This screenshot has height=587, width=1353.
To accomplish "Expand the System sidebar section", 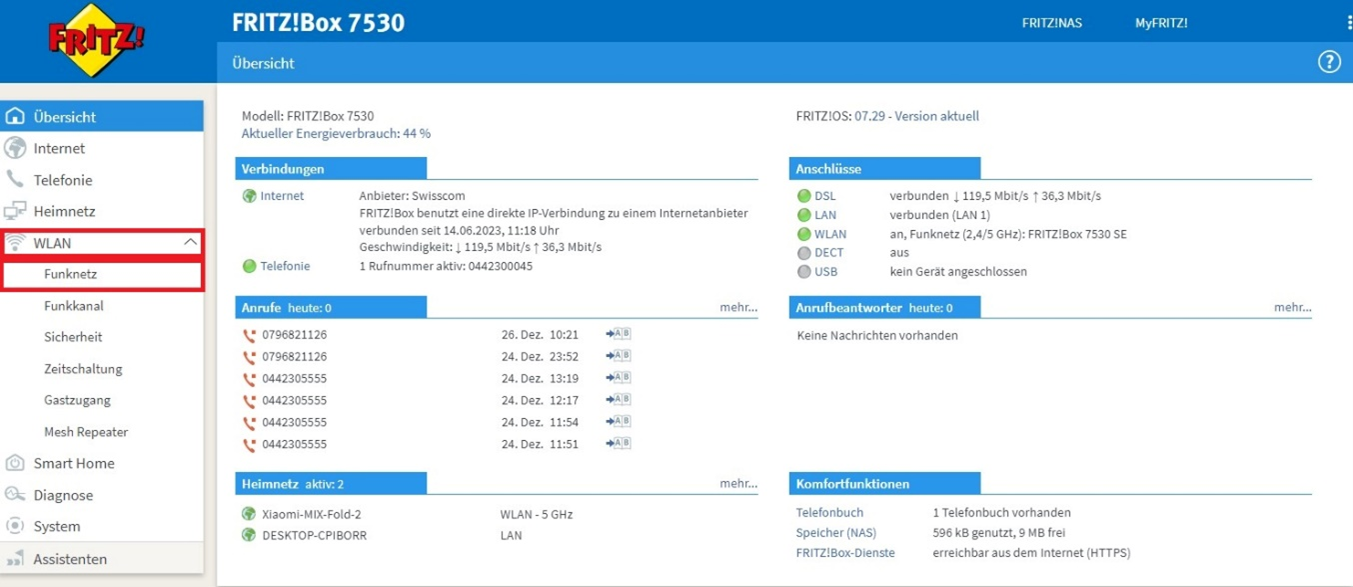I will tap(57, 526).
